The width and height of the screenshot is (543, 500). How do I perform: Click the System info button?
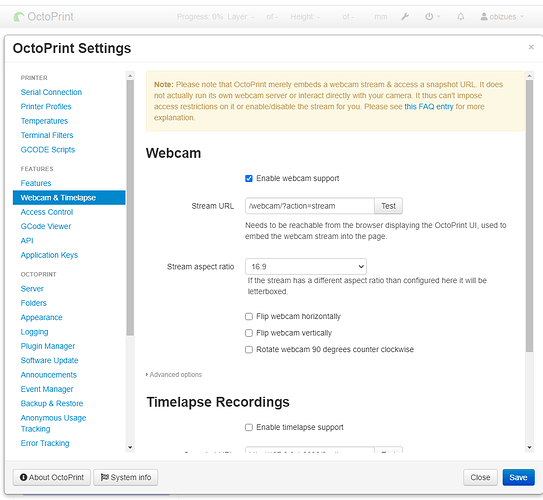point(126,477)
